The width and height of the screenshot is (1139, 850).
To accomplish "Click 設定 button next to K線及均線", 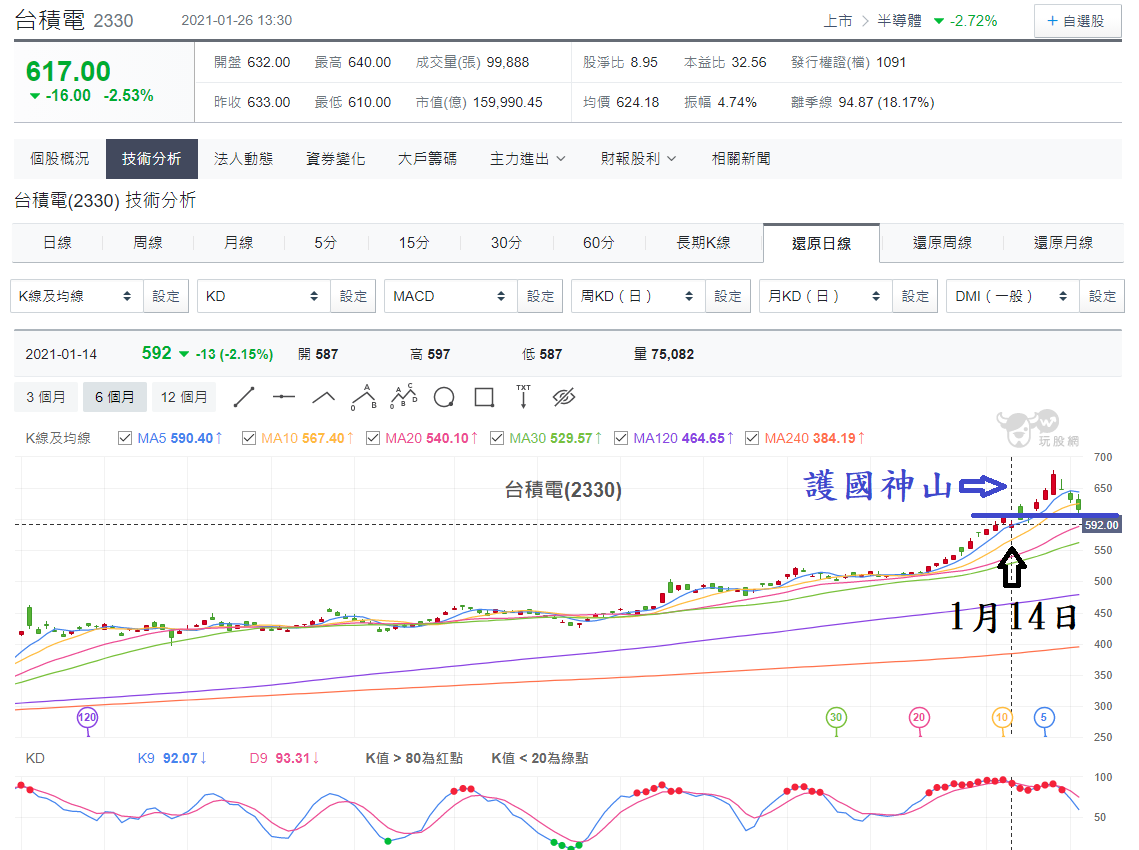I will pyautogui.click(x=166, y=296).
